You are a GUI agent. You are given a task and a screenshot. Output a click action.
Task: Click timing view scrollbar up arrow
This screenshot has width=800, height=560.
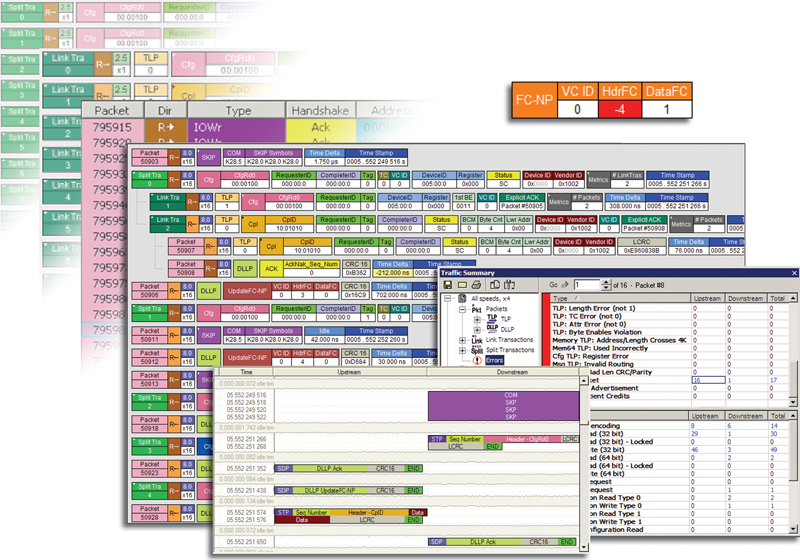tap(584, 381)
